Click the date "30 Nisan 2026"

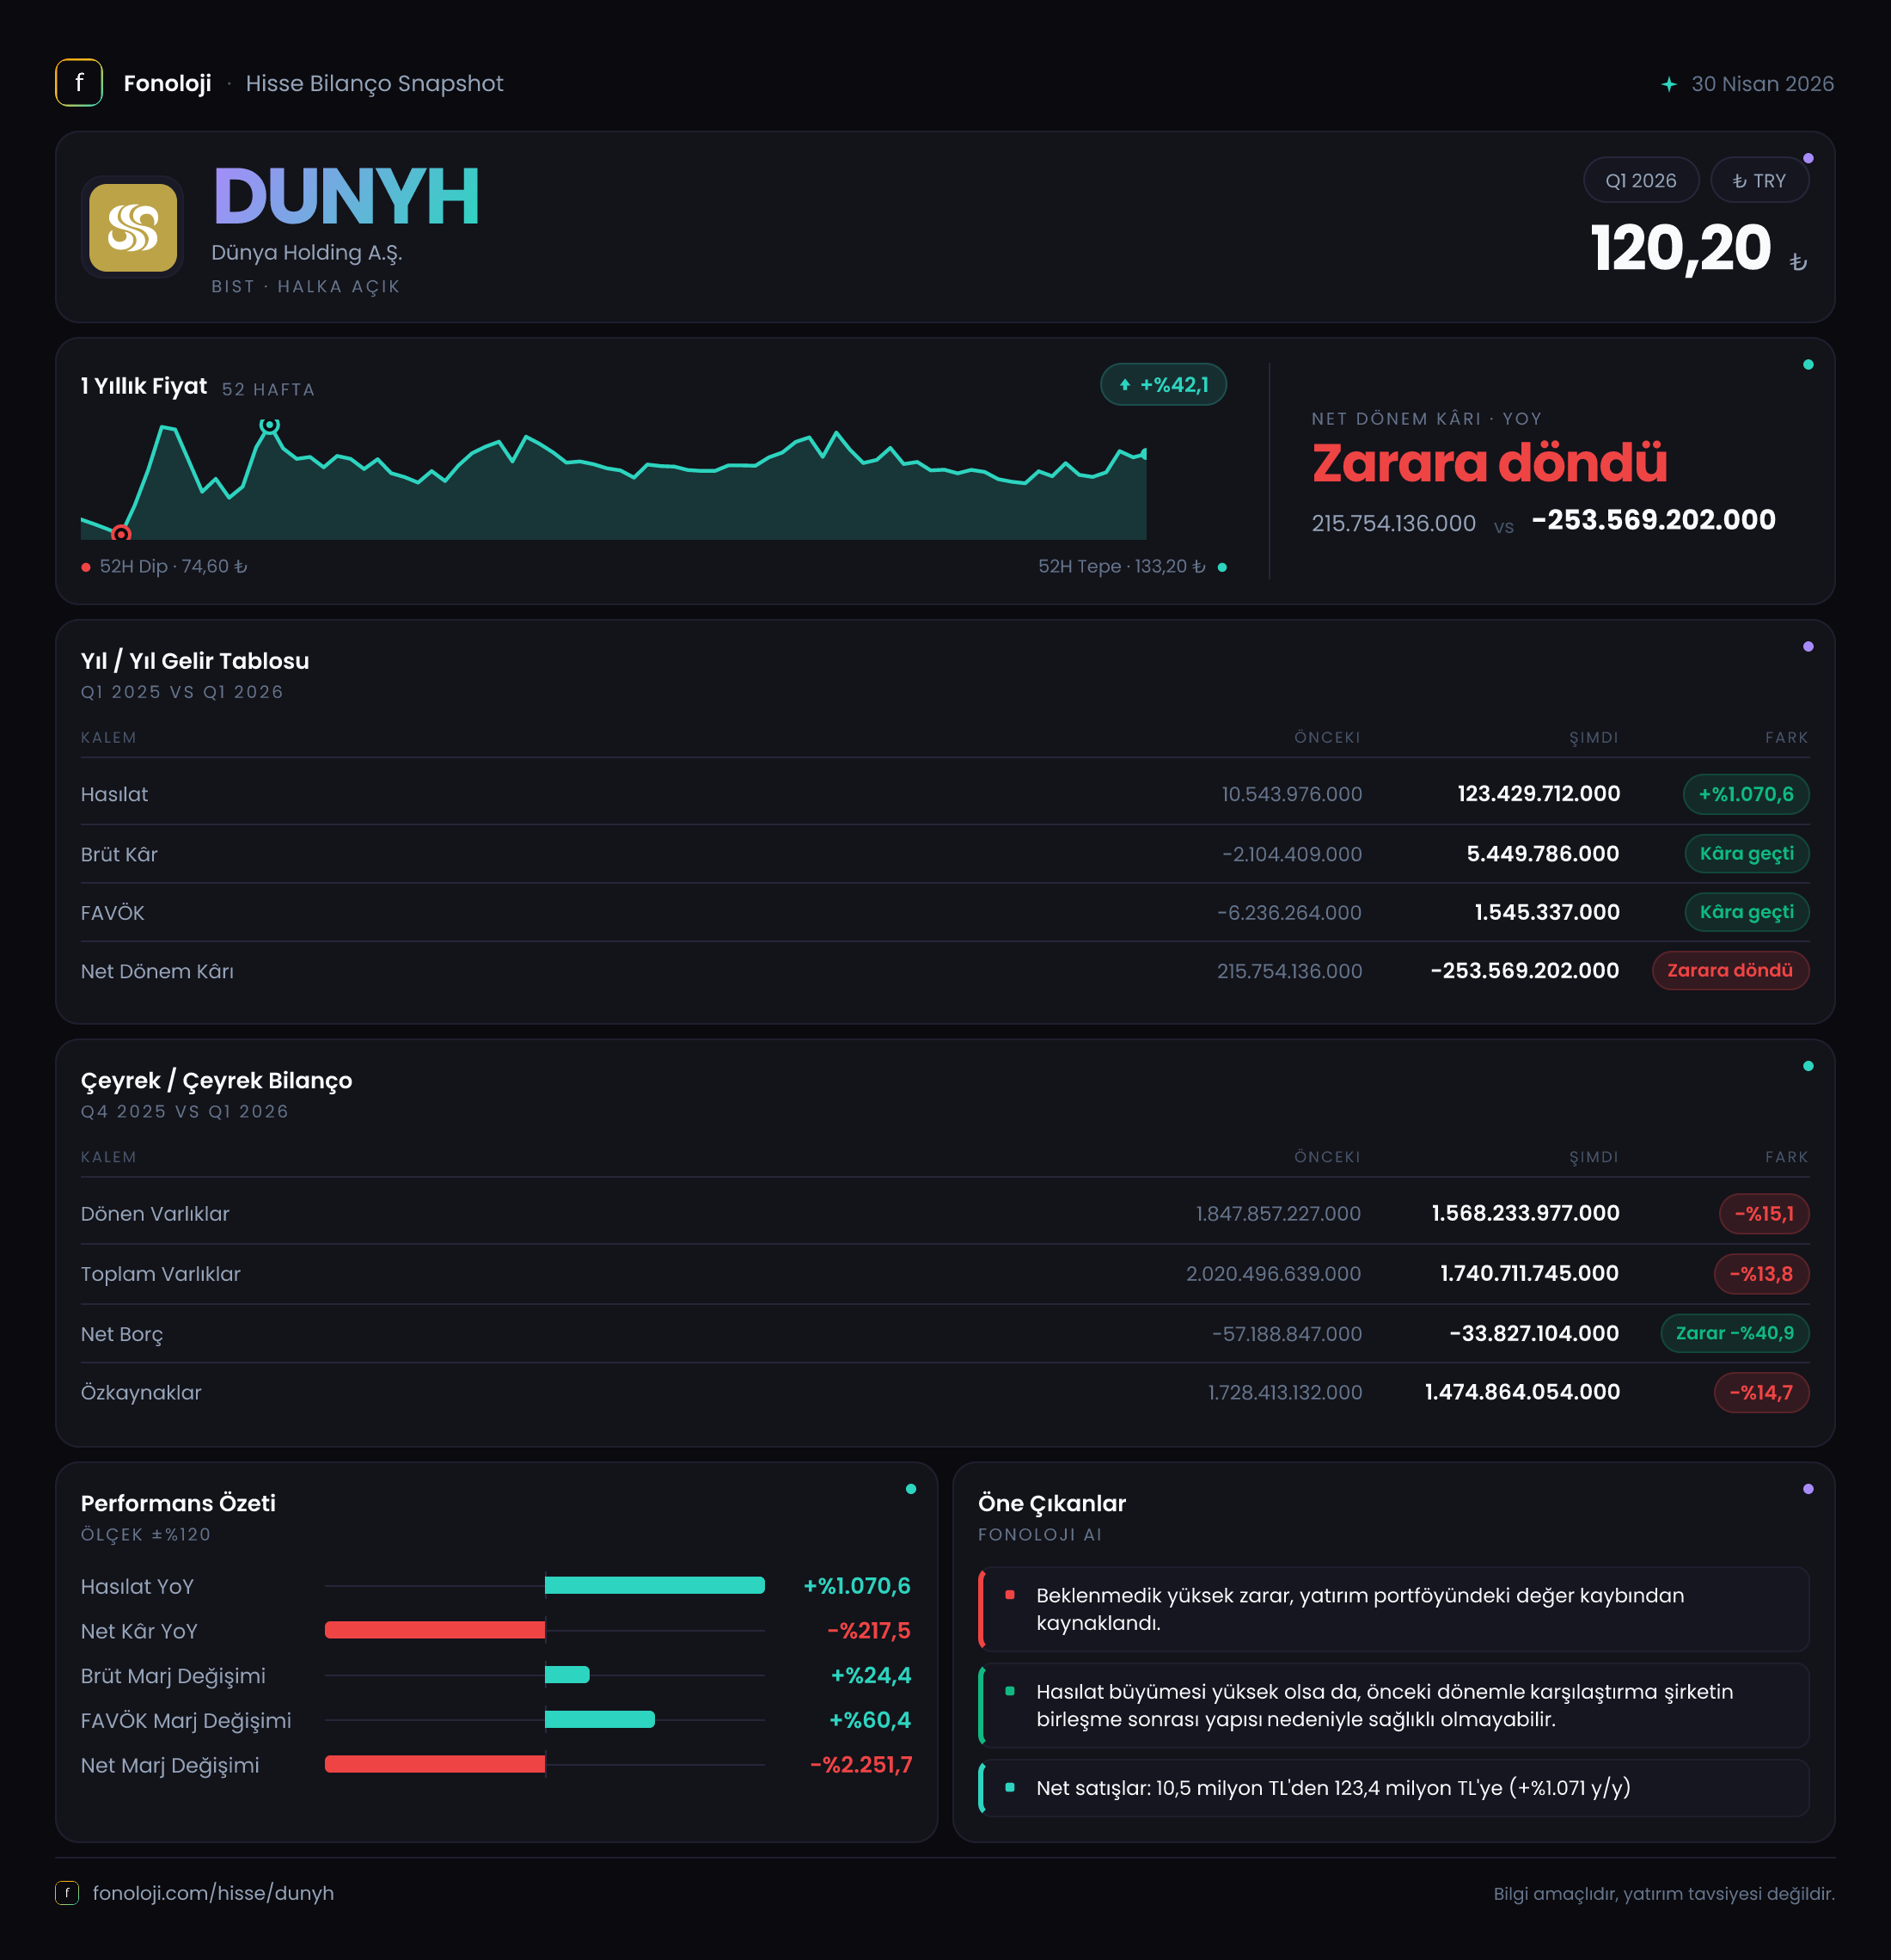click(x=1762, y=84)
